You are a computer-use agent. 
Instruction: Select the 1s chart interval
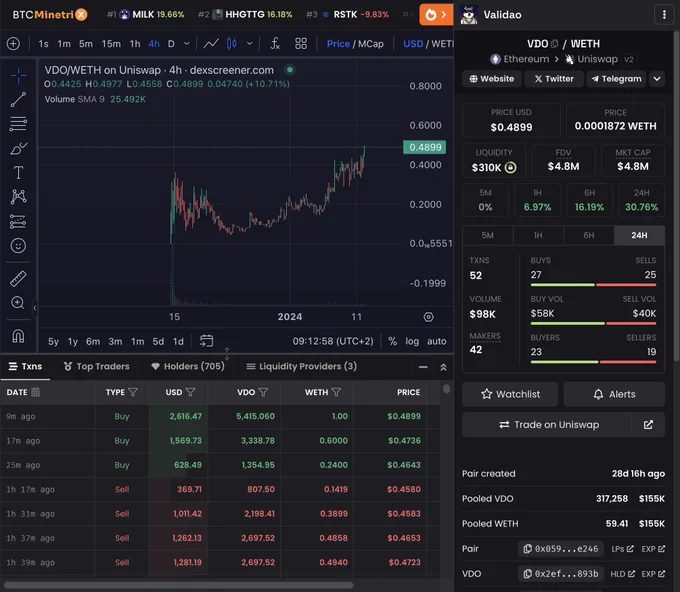[x=43, y=44]
